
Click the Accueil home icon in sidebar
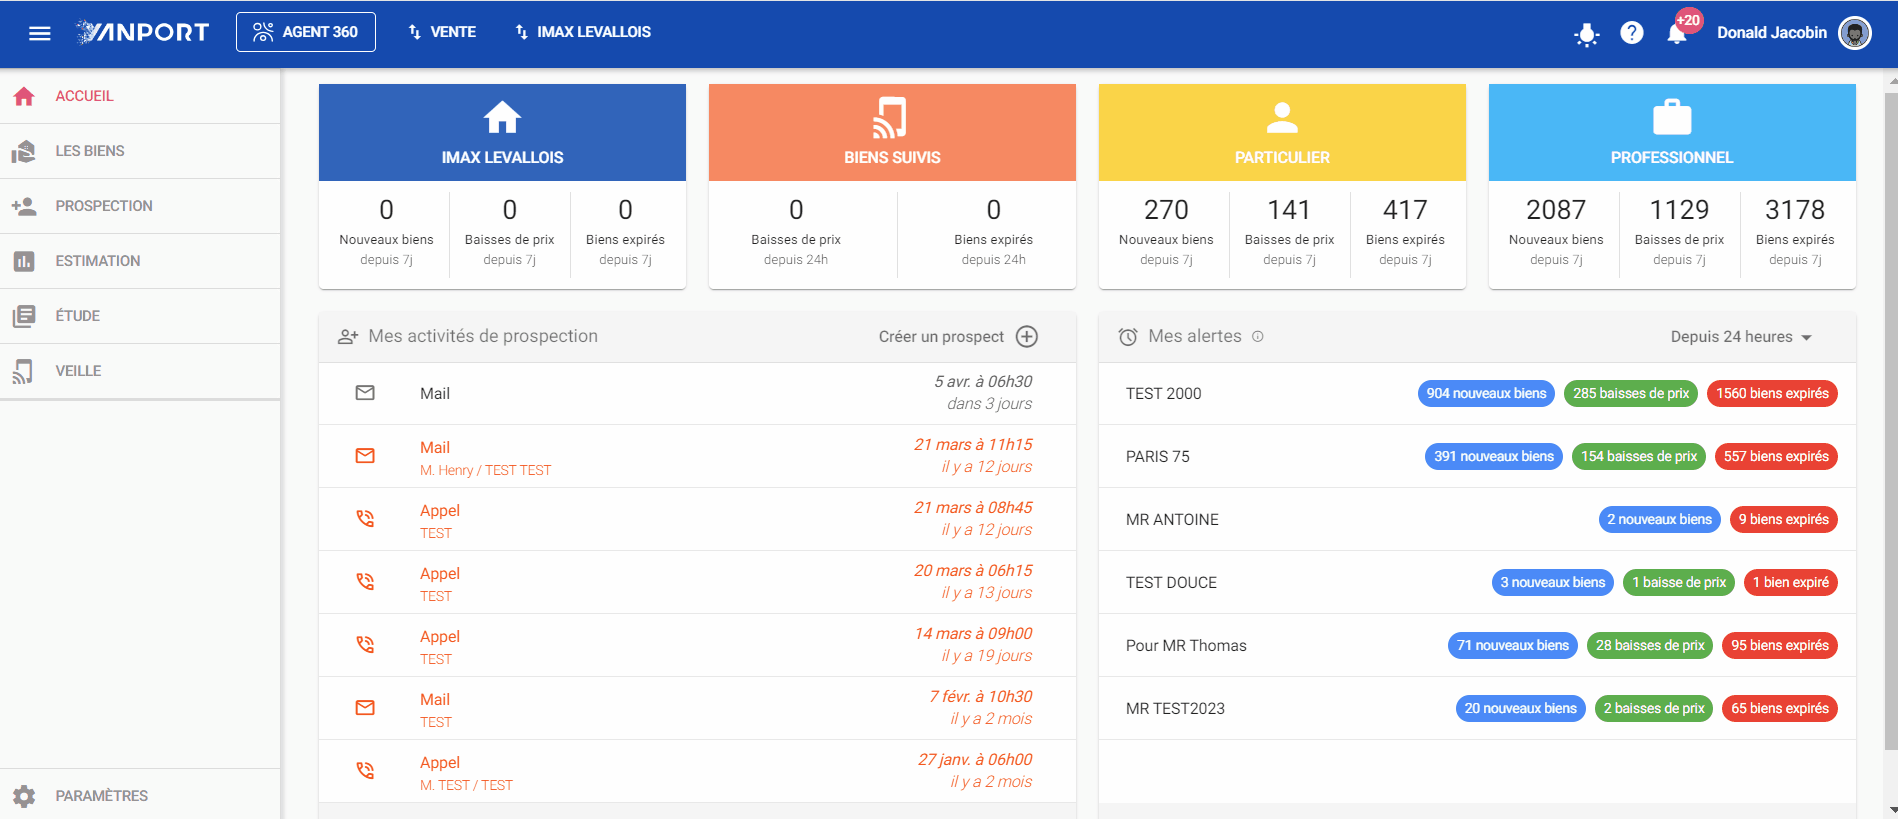[24, 96]
